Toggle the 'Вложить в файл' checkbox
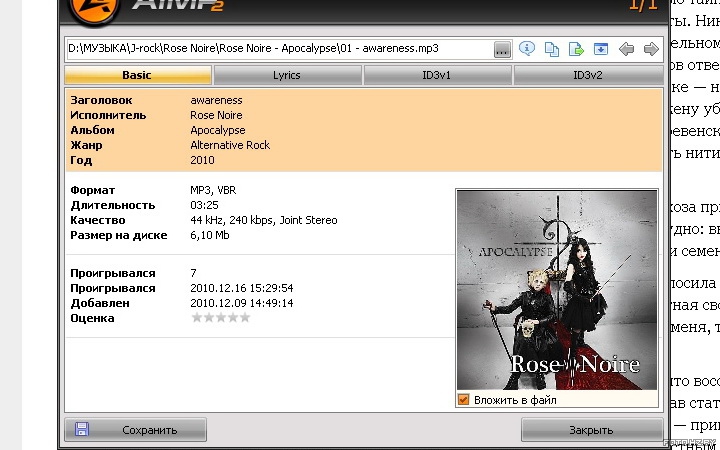Viewport: 720px width, 450px height. coord(463,400)
